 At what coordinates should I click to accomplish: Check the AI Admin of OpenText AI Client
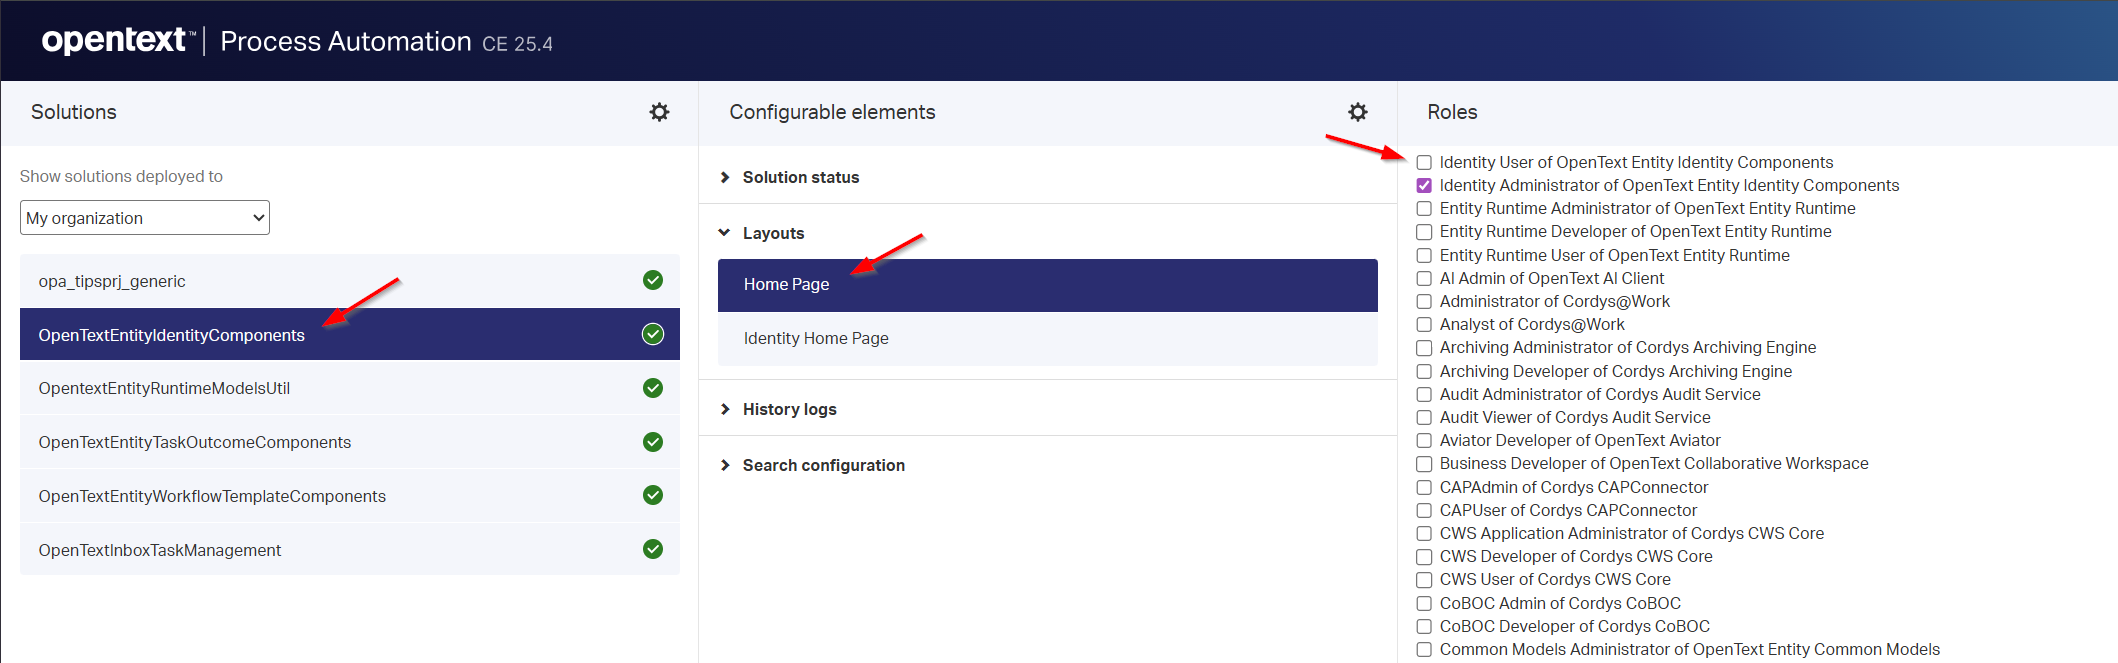1424,278
